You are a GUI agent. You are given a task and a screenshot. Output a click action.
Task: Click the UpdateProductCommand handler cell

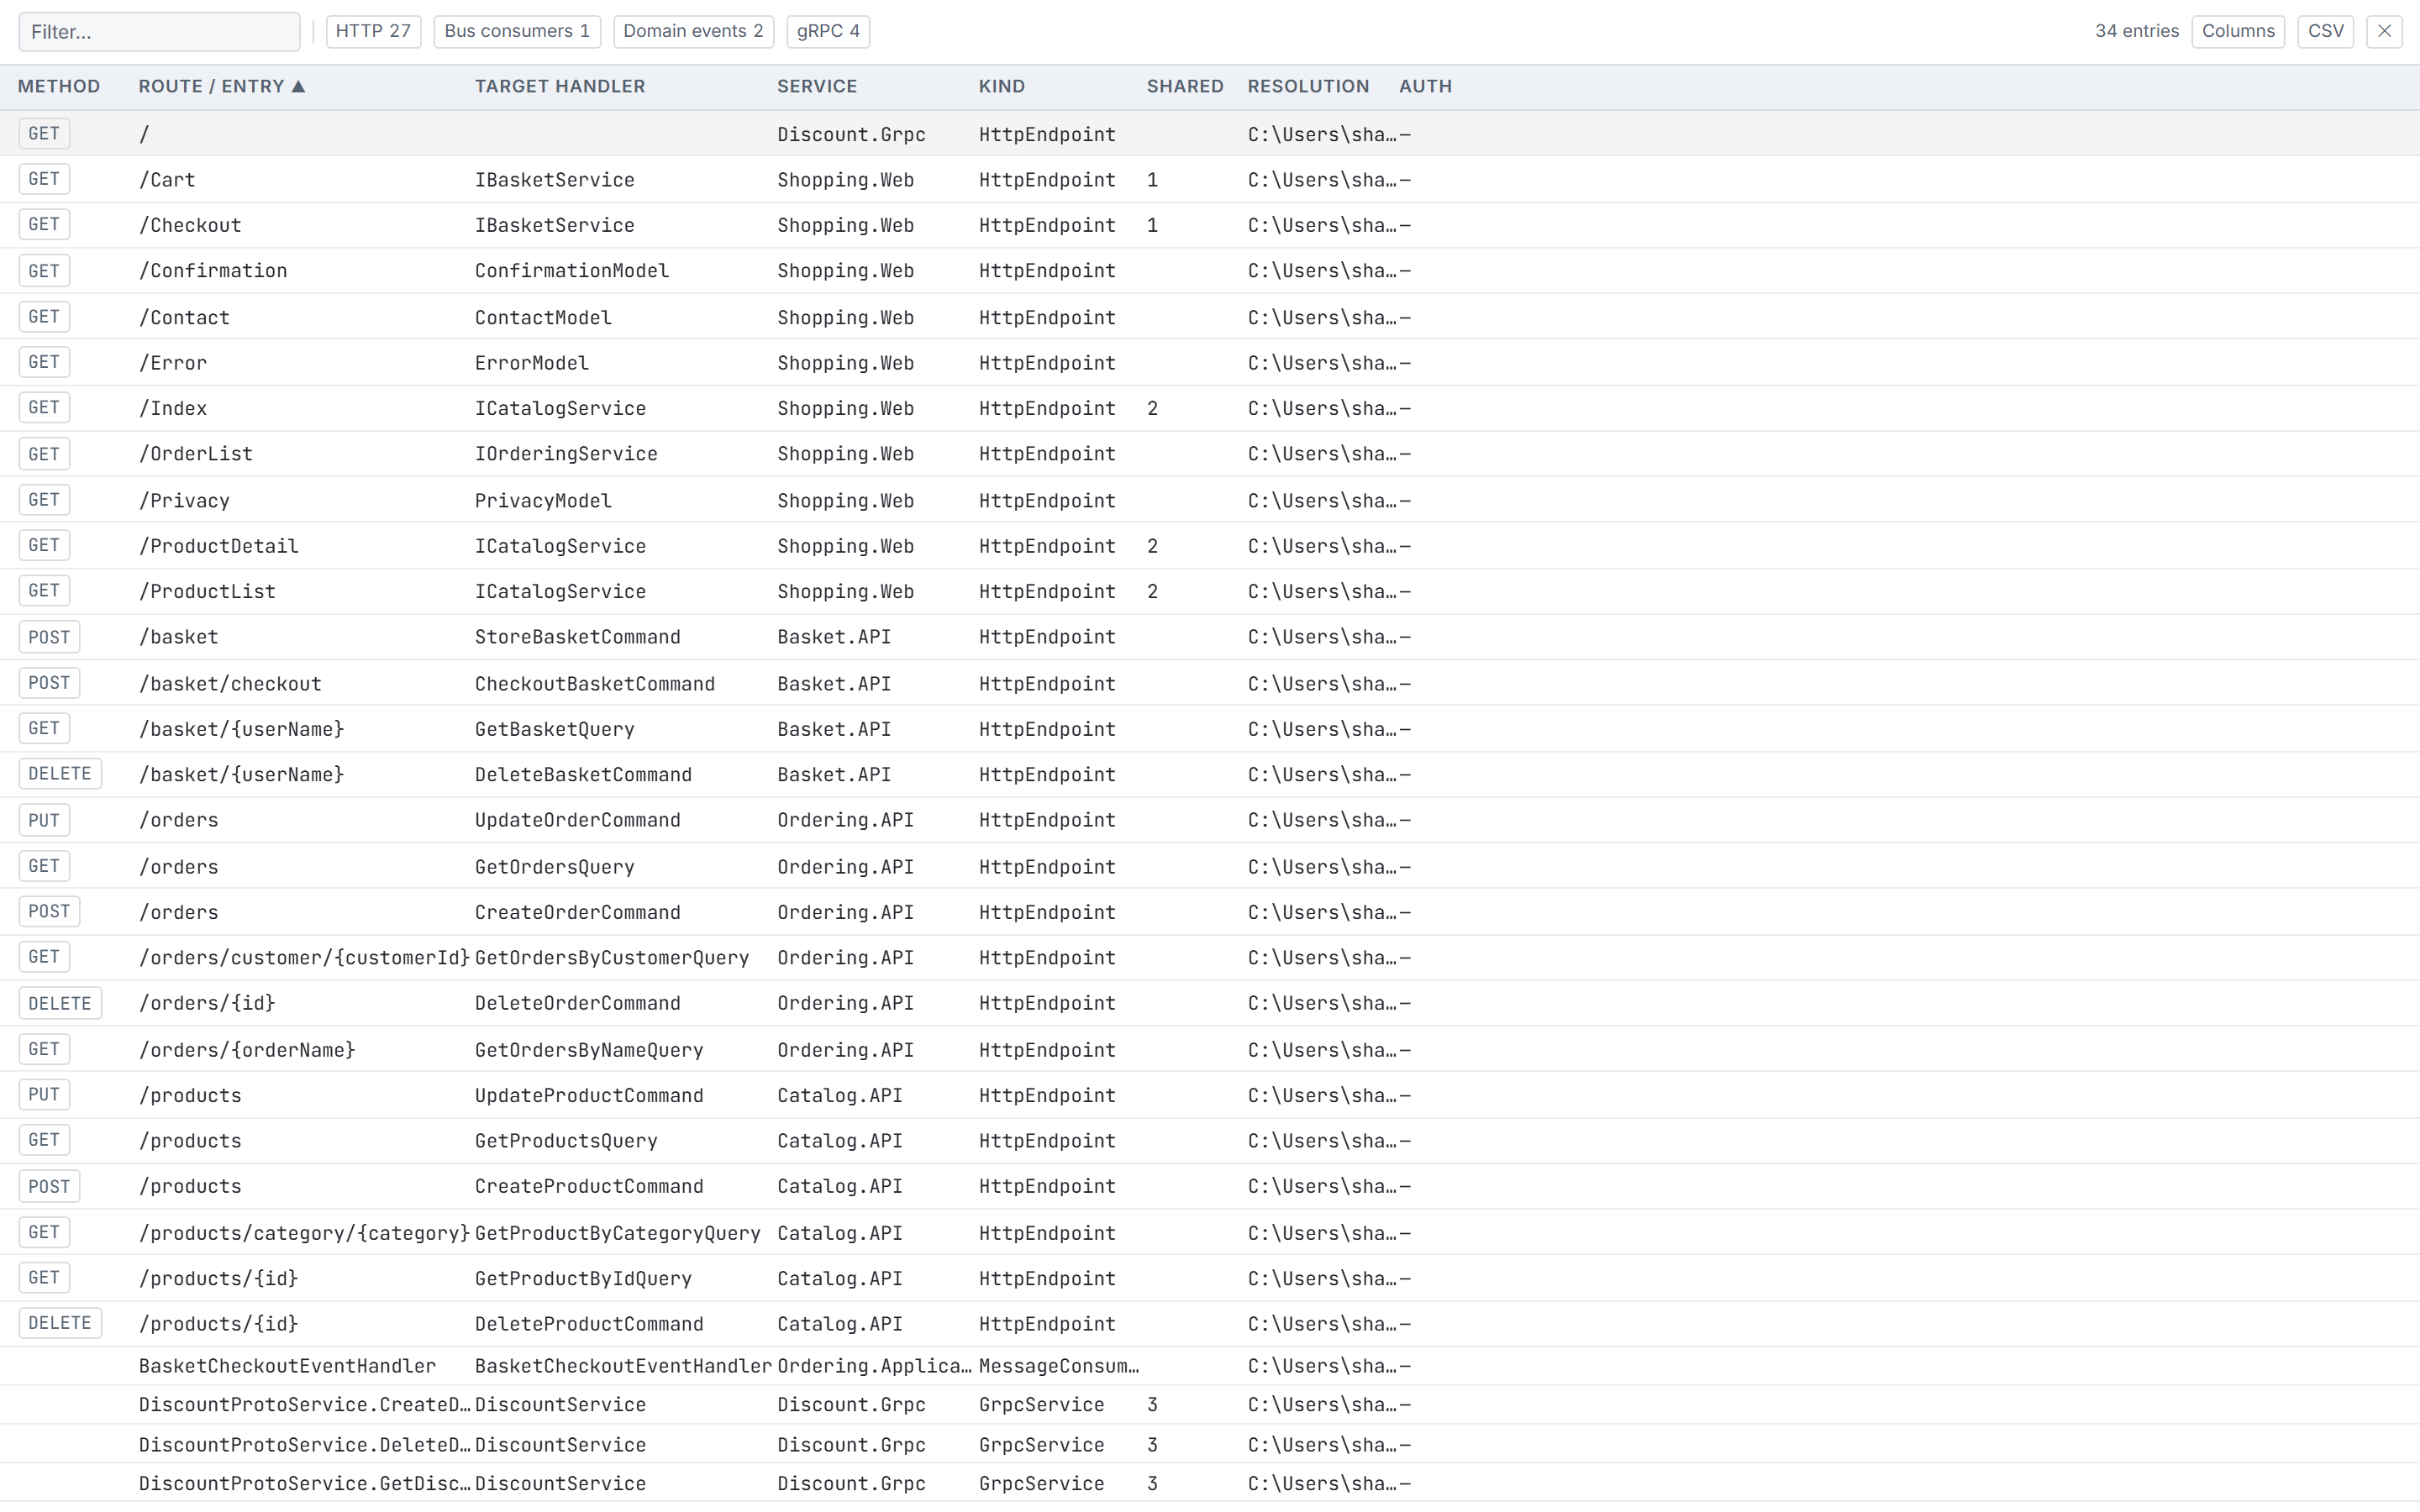[x=589, y=1095]
